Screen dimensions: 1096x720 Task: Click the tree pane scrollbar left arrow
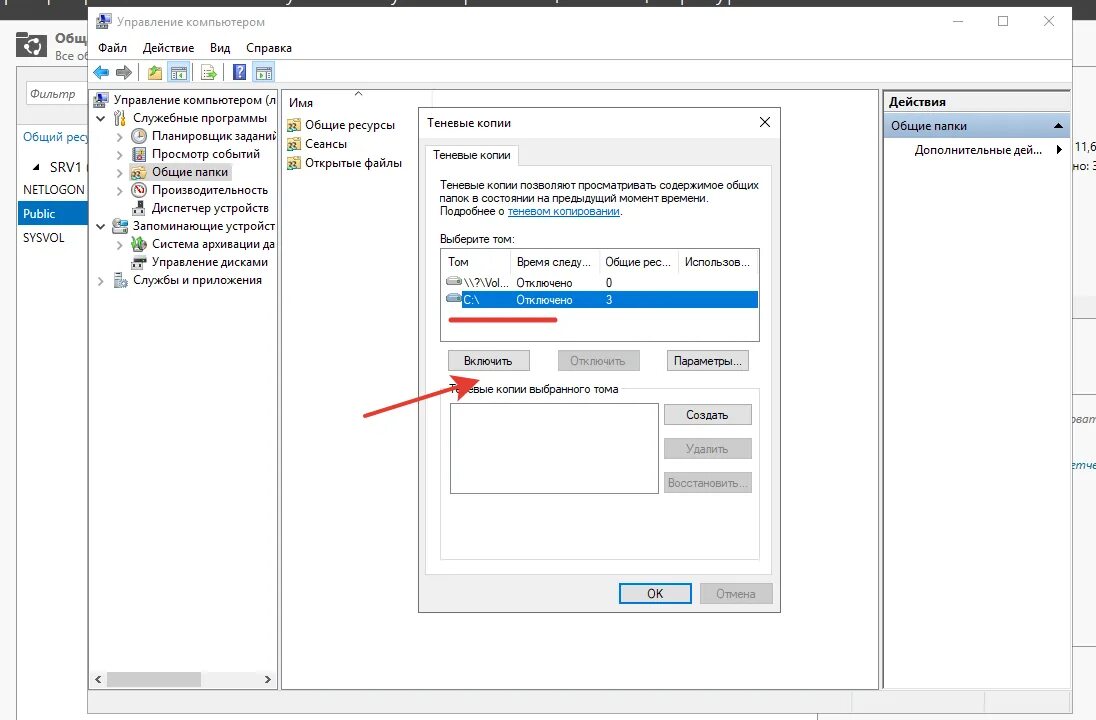[99, 679]
